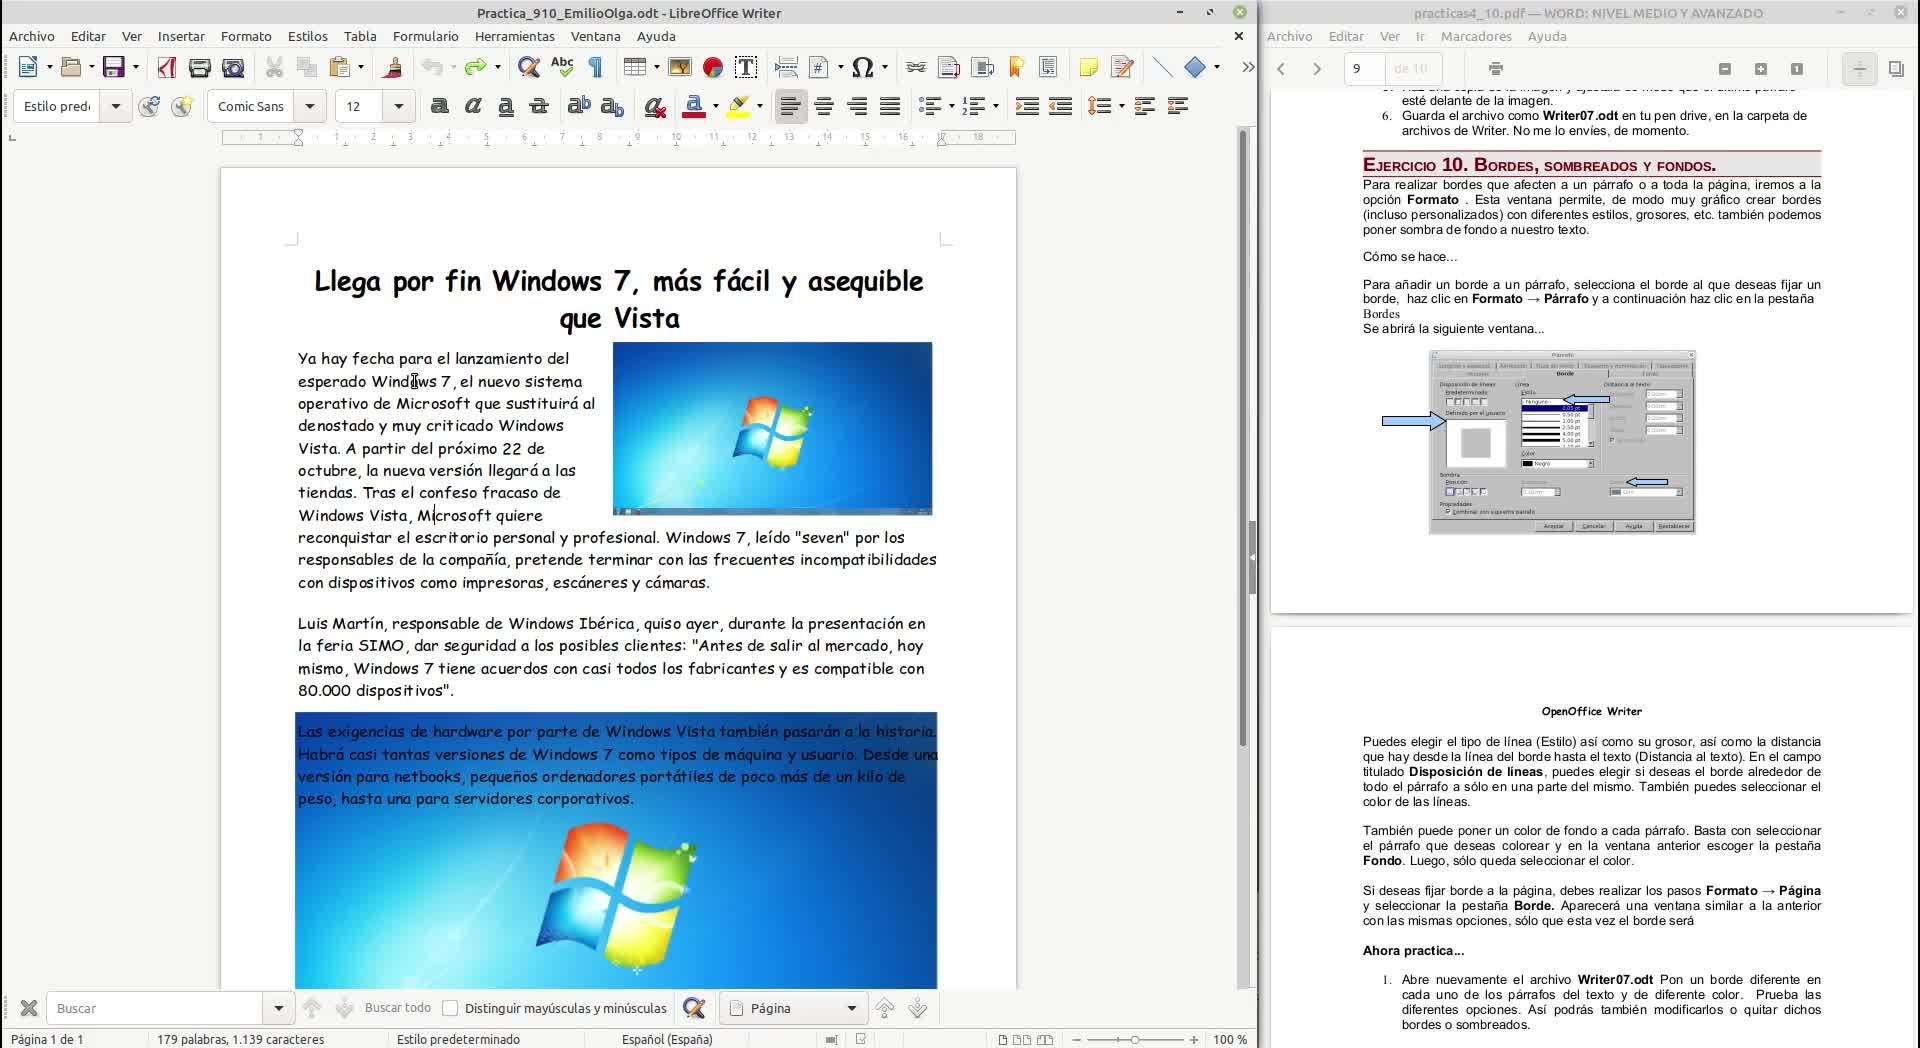Decrease the paragraph indent
Viewport: 1920px width, 1048px height.
pyautogui.click(x=1060, y=106)
